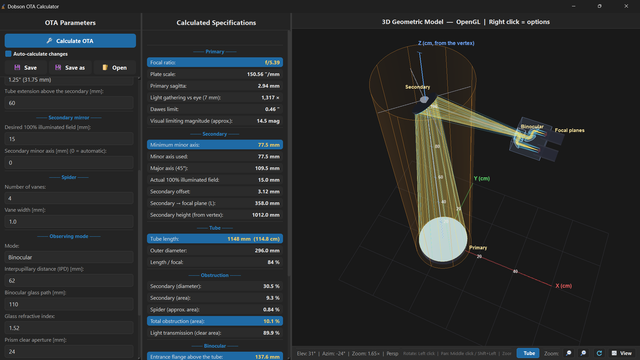
Task: Toggle the Tube display button
Action: [528, 353]
